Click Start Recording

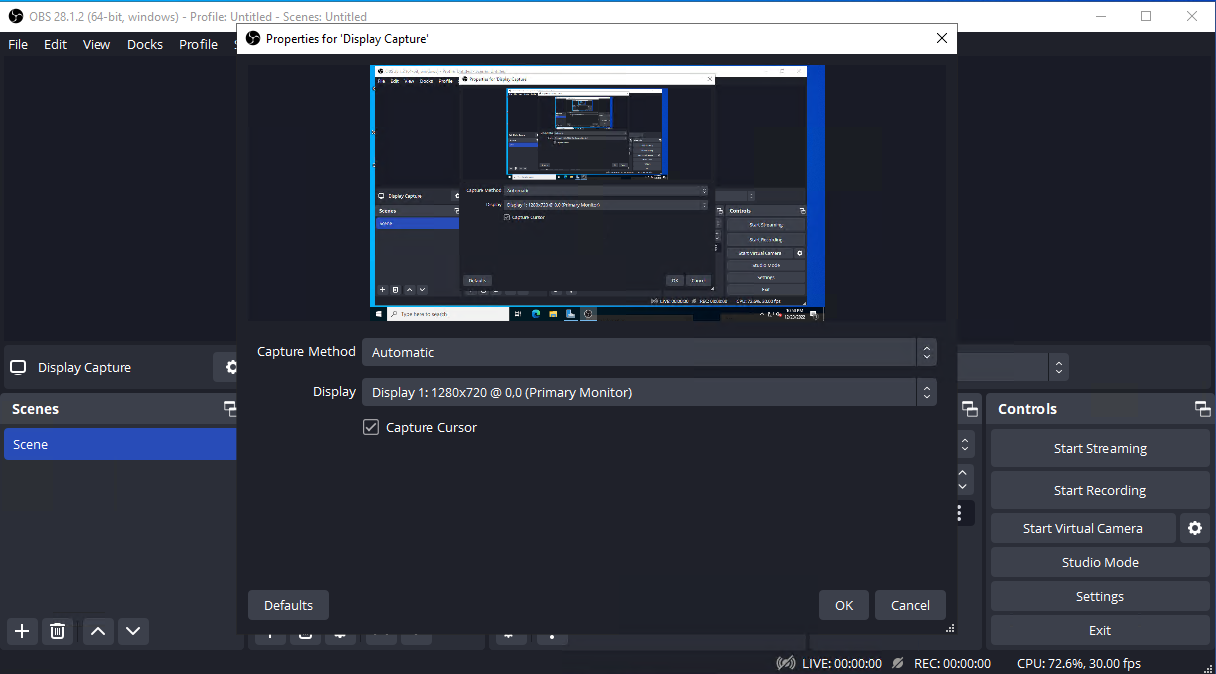[1100, 490]
